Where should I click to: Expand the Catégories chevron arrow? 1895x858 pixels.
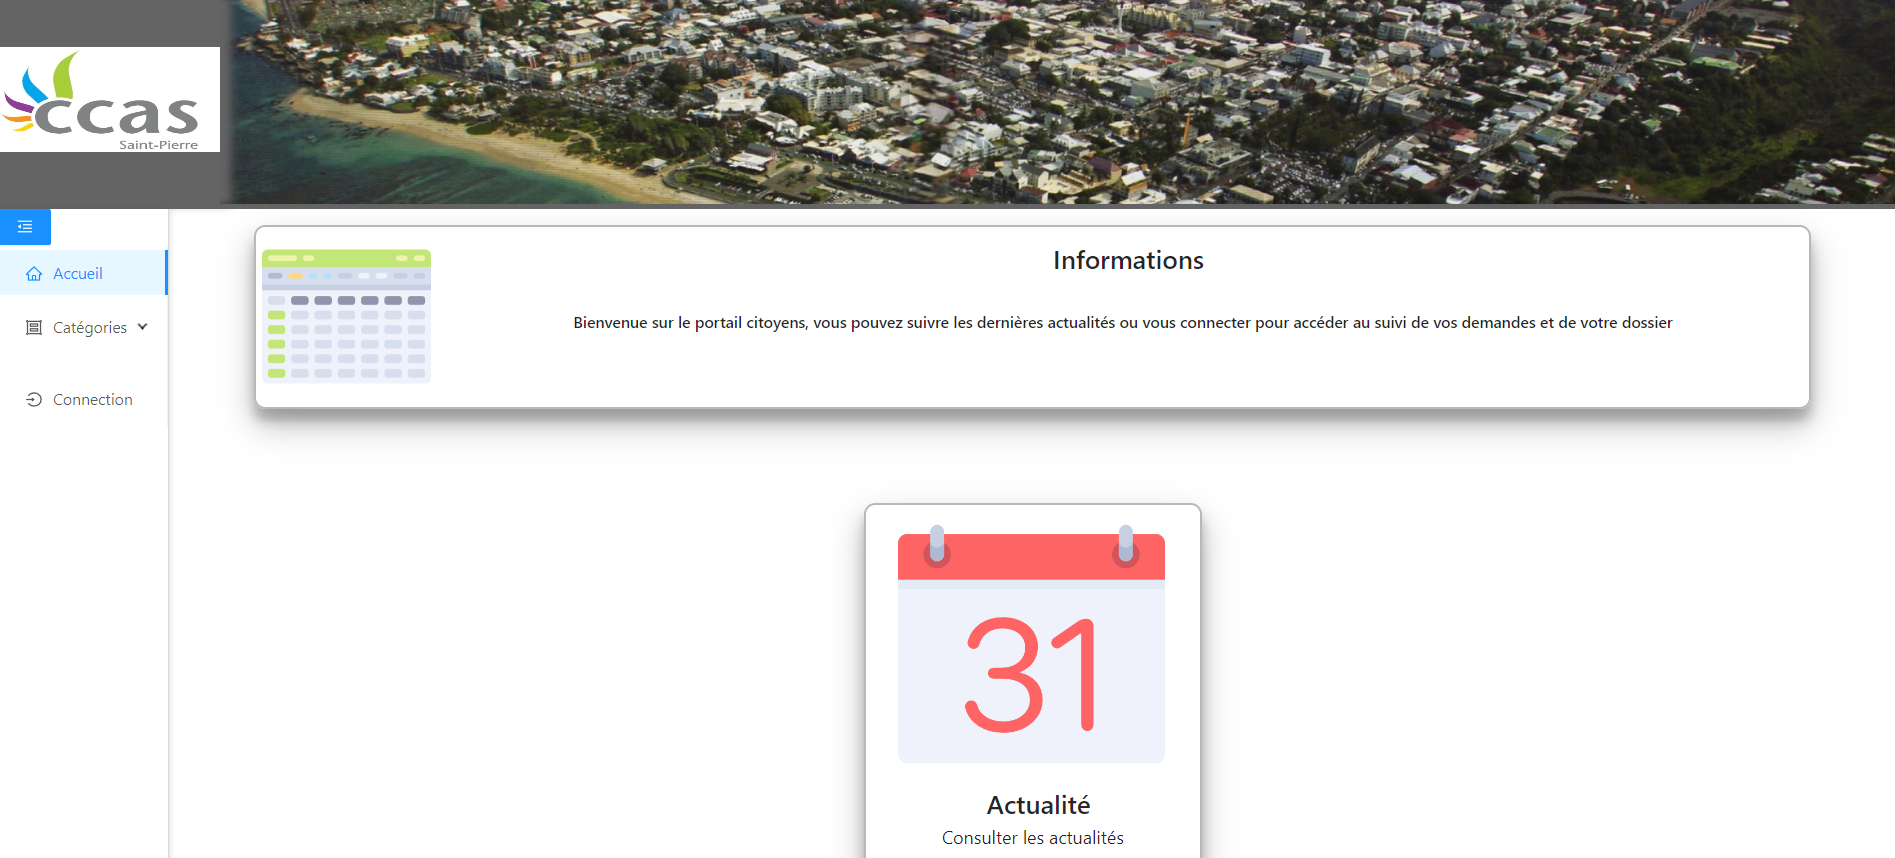[x=143, y=327]
